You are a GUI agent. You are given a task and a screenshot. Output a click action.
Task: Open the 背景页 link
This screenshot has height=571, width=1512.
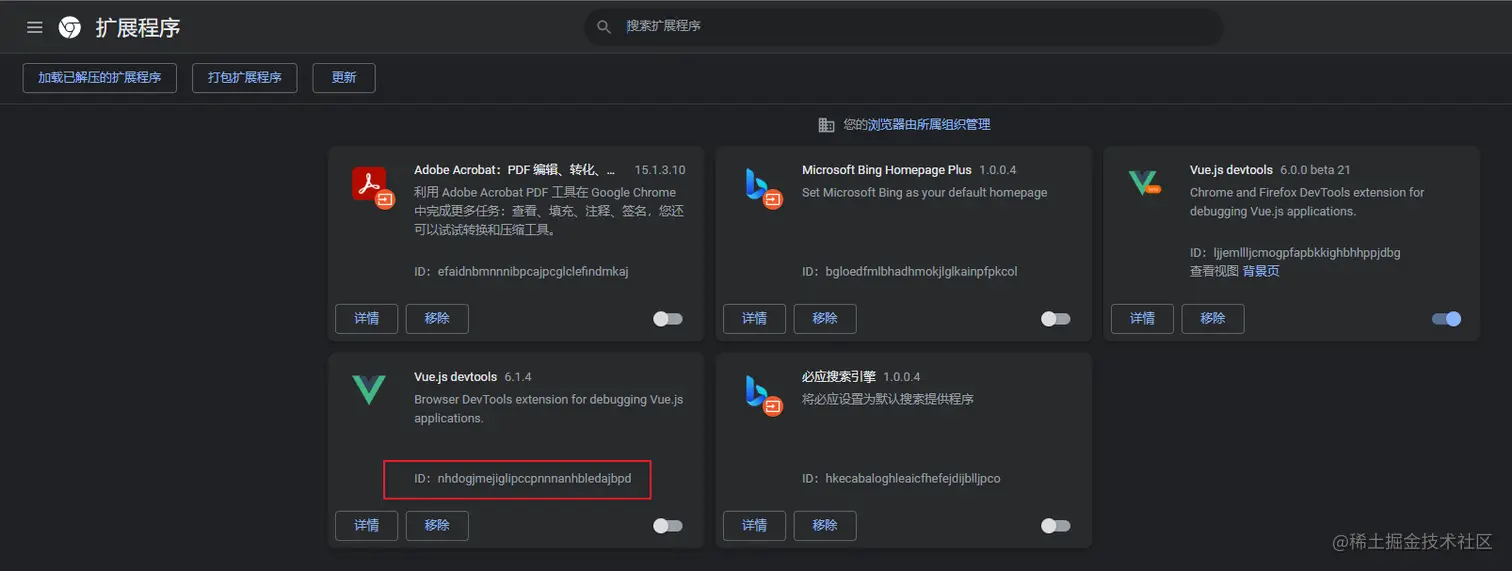pyautogui.click(x=1261, y=271)
